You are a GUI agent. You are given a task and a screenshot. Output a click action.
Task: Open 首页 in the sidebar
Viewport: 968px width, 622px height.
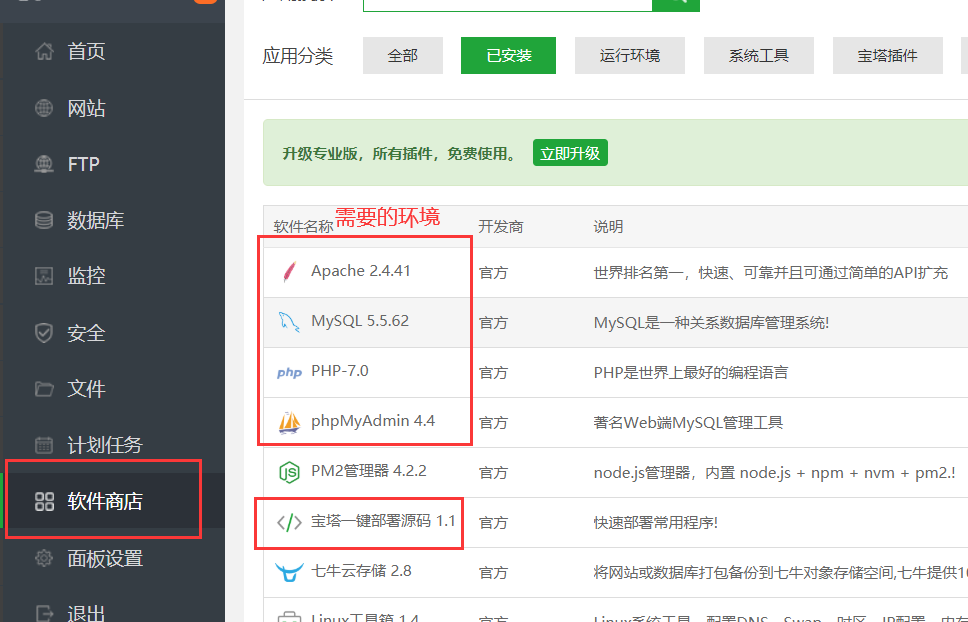pos(86,51)
